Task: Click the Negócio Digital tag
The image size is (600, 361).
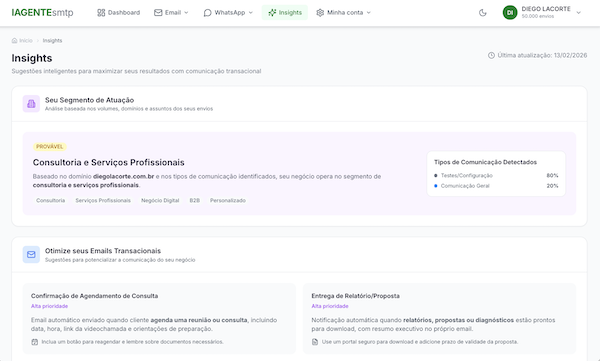Action: 160,201
